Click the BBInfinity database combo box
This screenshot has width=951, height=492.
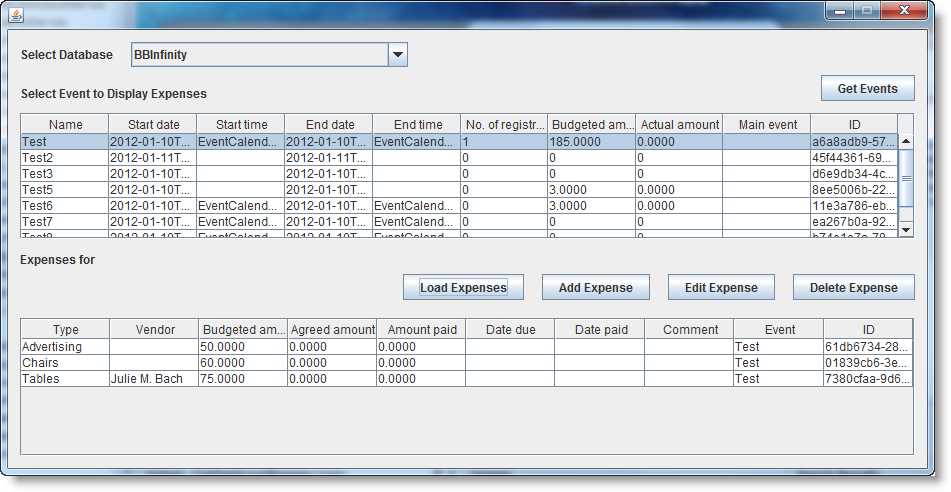(269, 55)
